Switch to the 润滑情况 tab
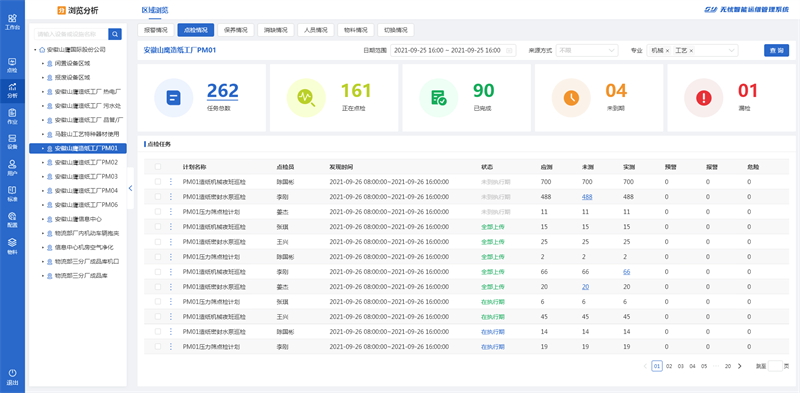Image resolution: width=800 pixels, height=393 pixels. click(x=276, y=30)
